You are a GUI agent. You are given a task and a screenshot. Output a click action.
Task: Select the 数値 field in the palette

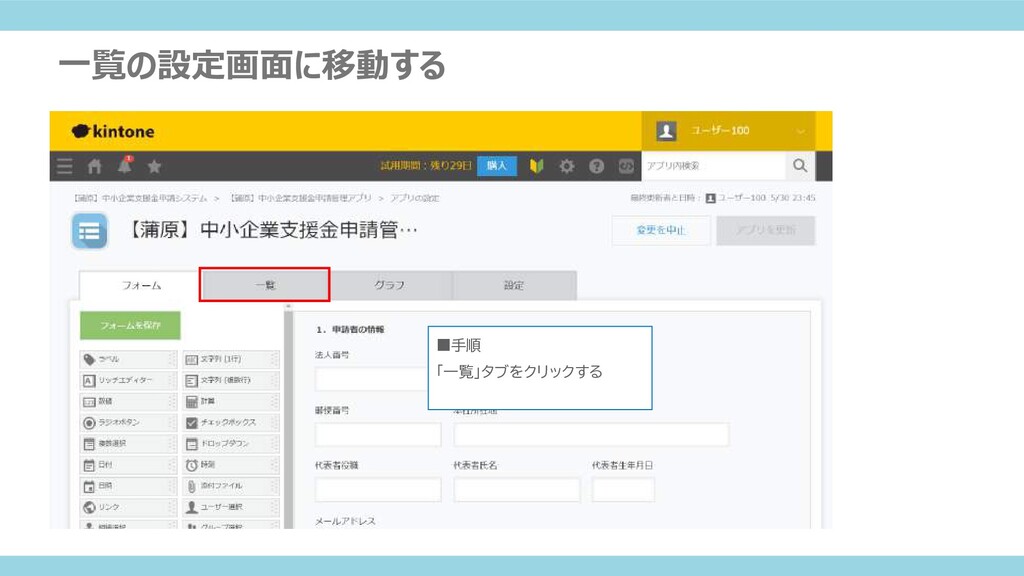128,402
